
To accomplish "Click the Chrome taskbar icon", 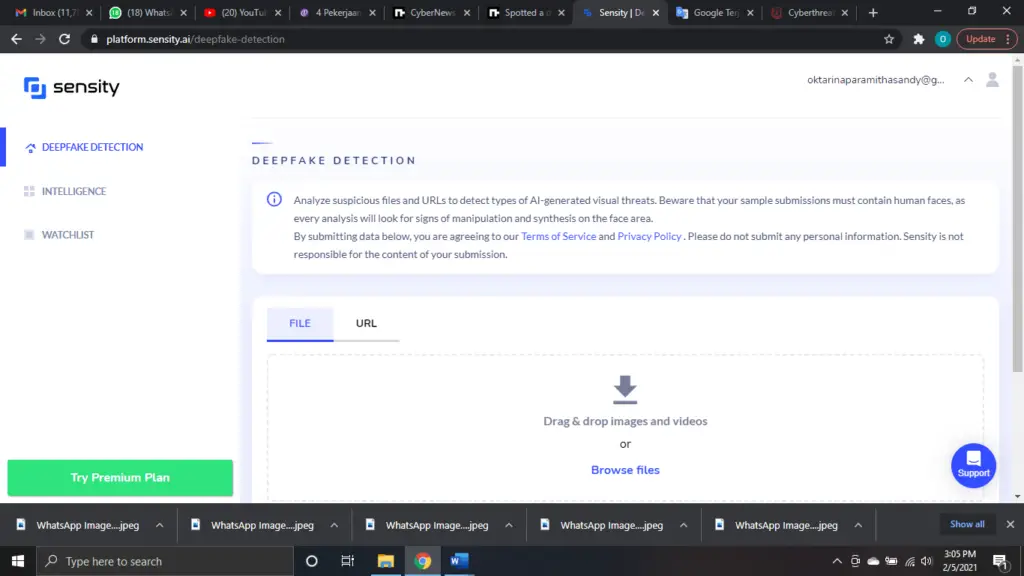I will [x=423, y=561].
